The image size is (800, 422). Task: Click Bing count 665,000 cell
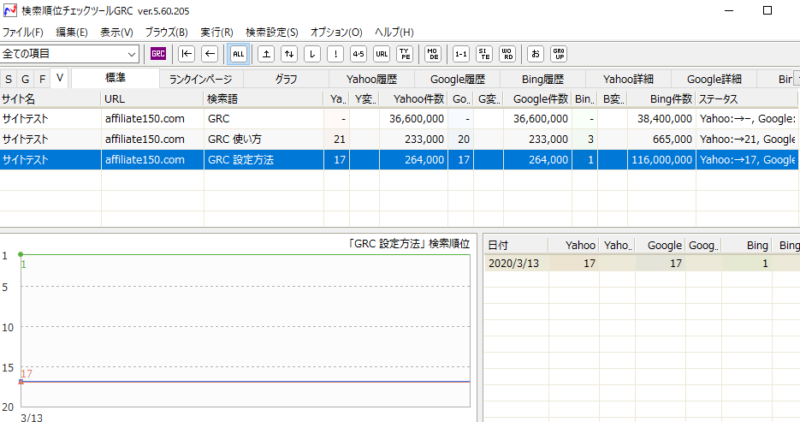[x=661, y=139]
